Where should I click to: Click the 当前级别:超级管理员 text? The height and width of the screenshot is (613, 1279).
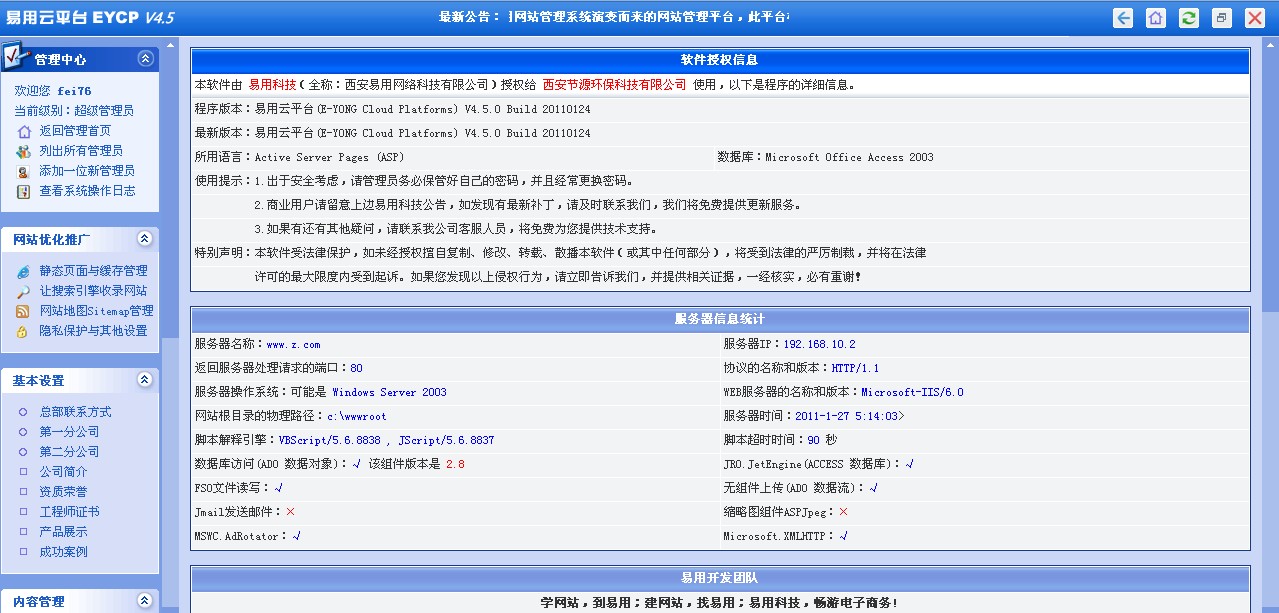coord(74,111)
